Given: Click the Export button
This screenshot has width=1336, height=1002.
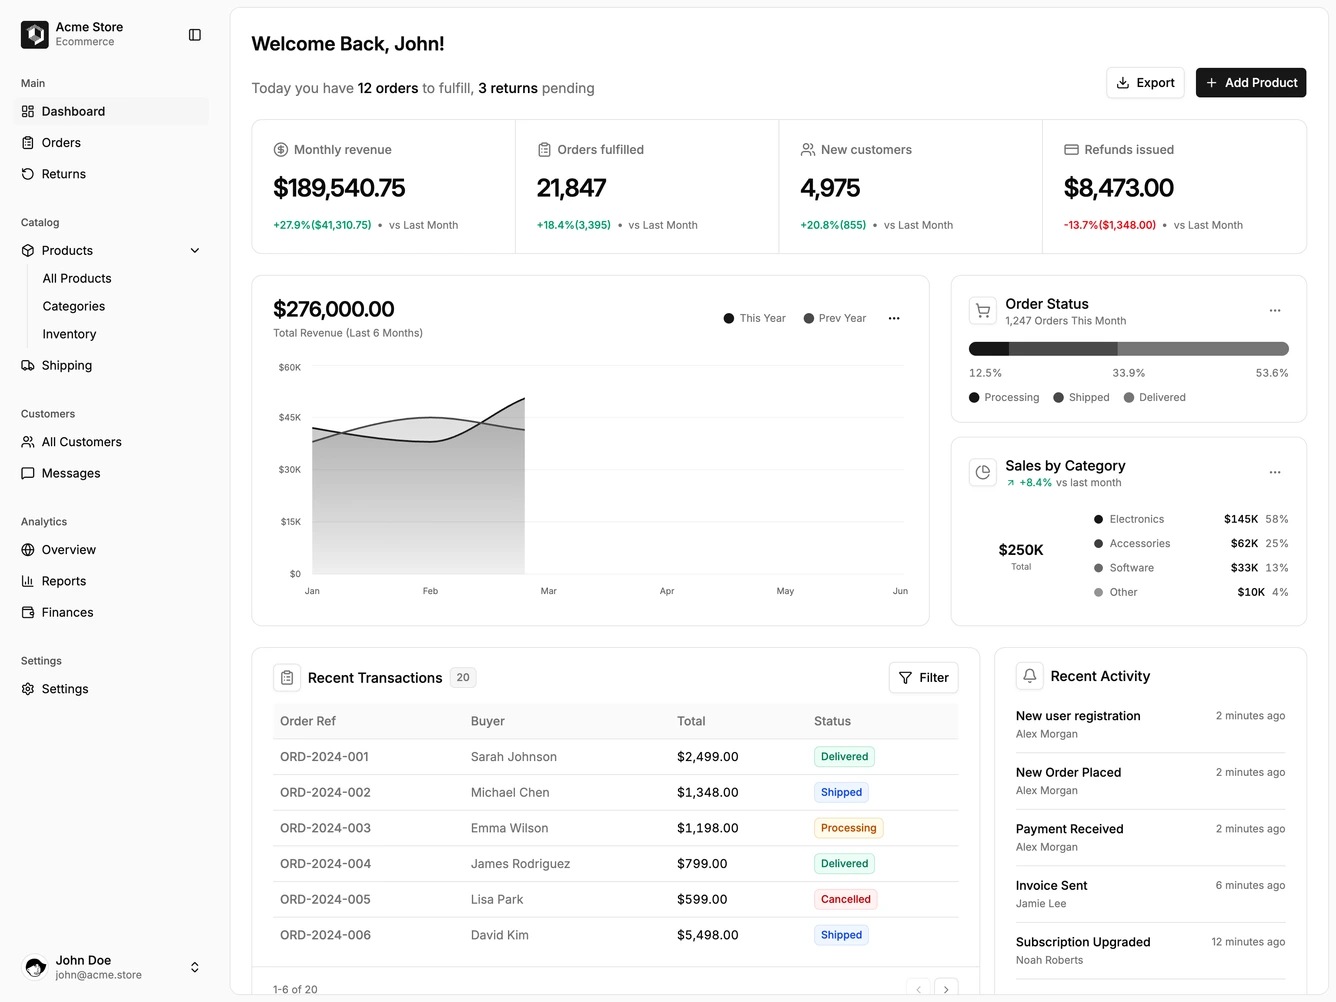Looking at the screenshot, I should 1146,83.
